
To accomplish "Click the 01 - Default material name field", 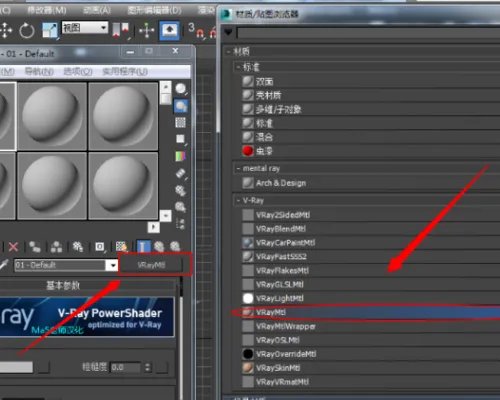I will tap(60, 265).
